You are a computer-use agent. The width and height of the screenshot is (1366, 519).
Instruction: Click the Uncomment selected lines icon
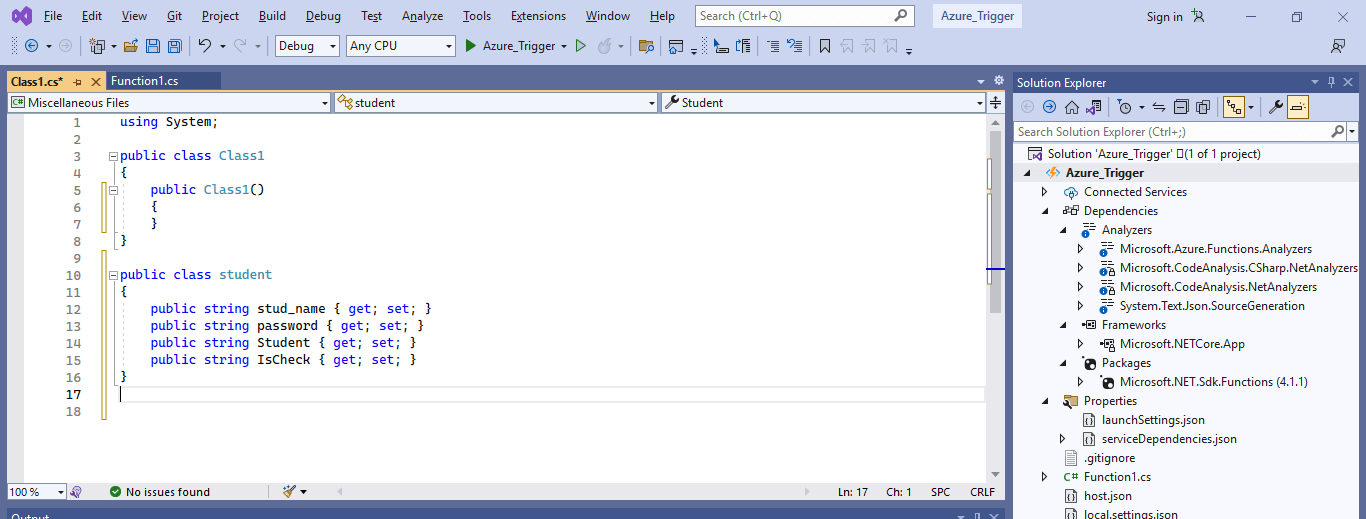[x=795, y=46]
